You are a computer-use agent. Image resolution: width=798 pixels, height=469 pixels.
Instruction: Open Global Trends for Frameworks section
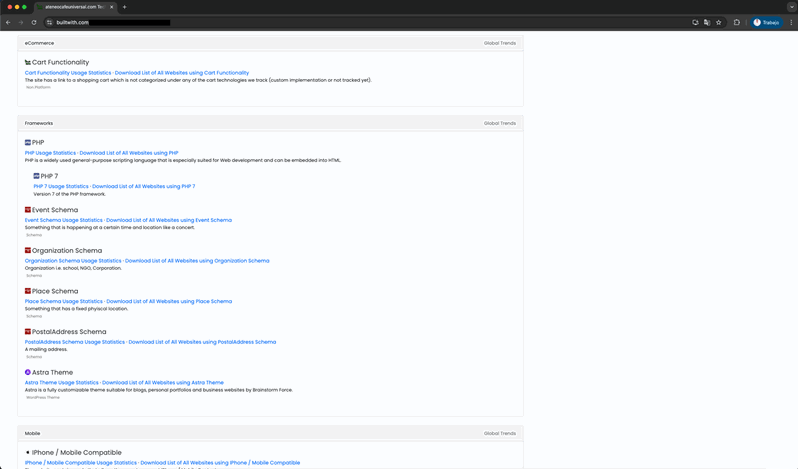[x=500, y=123]
